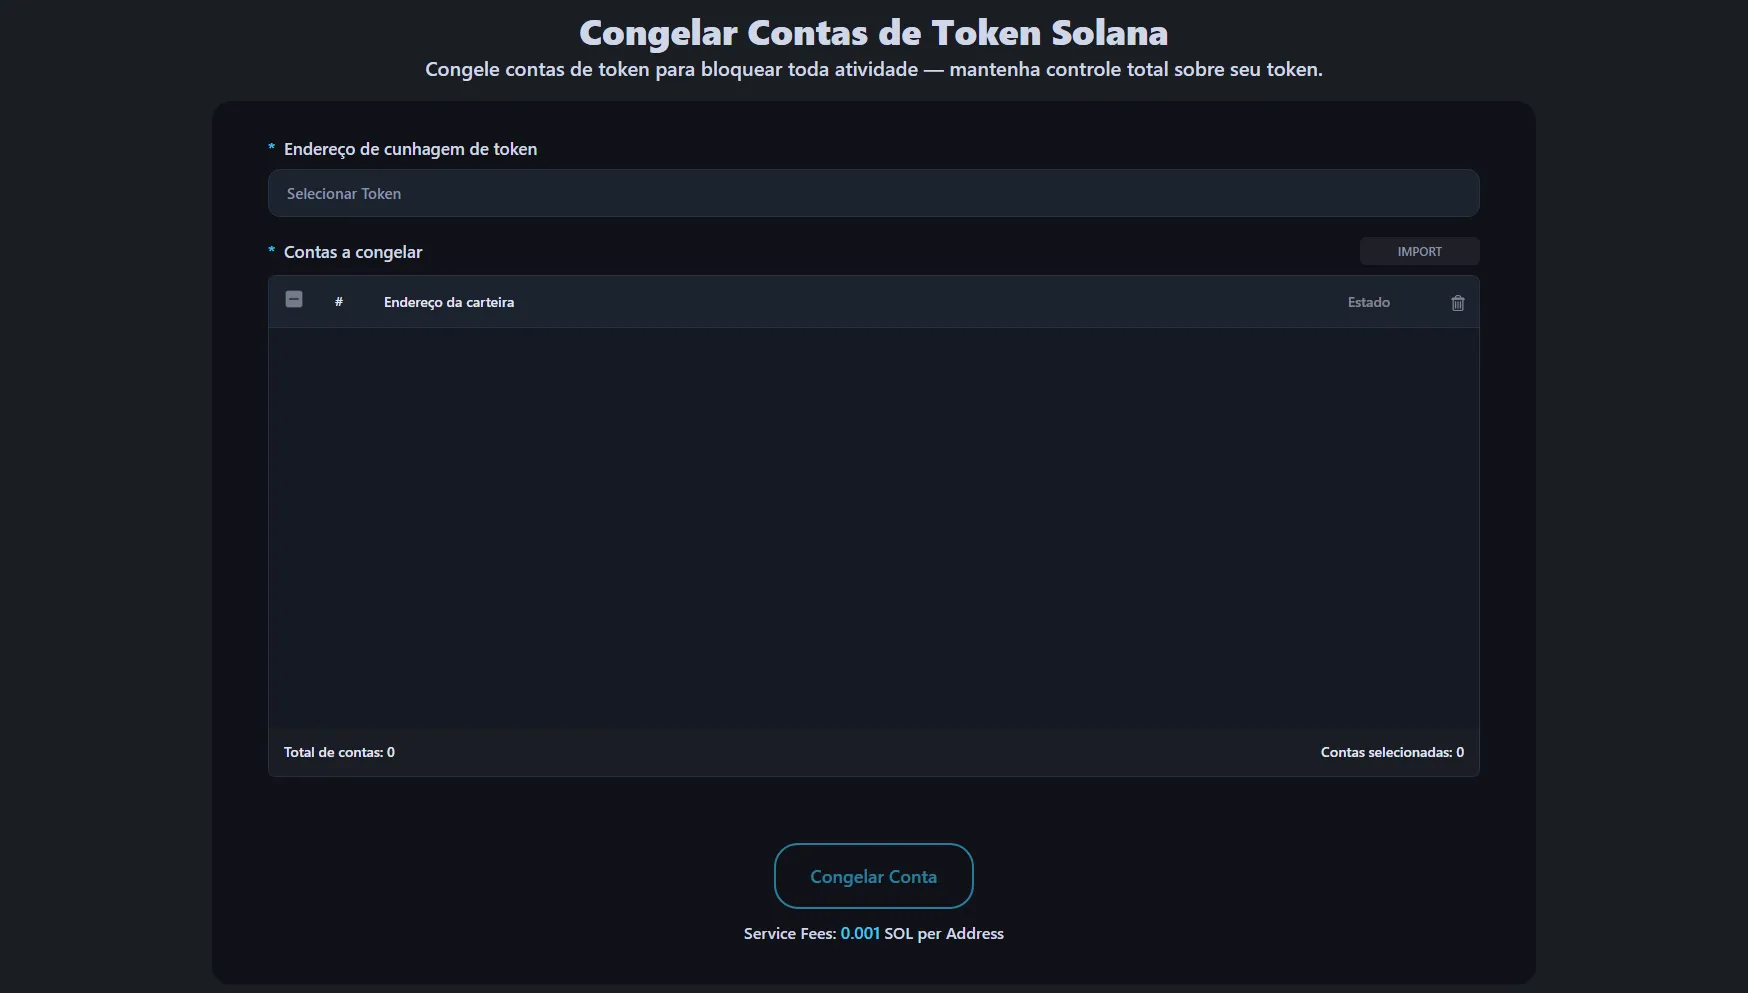Click the blue 0.001 fee value

coord(860,933)
